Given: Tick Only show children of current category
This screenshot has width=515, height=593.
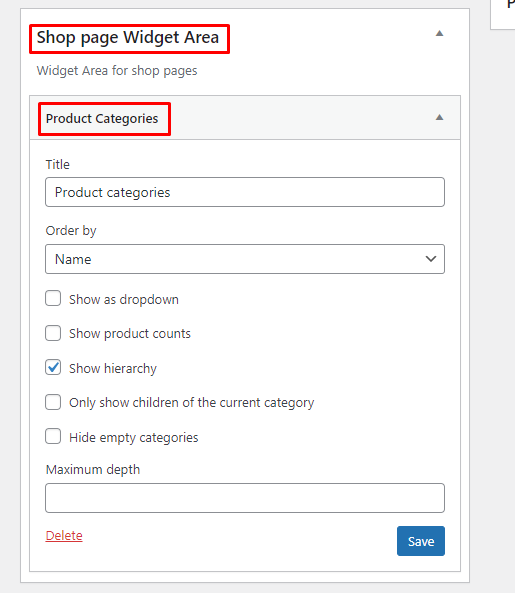Looking at the screenshot, I should click(53, 402).
